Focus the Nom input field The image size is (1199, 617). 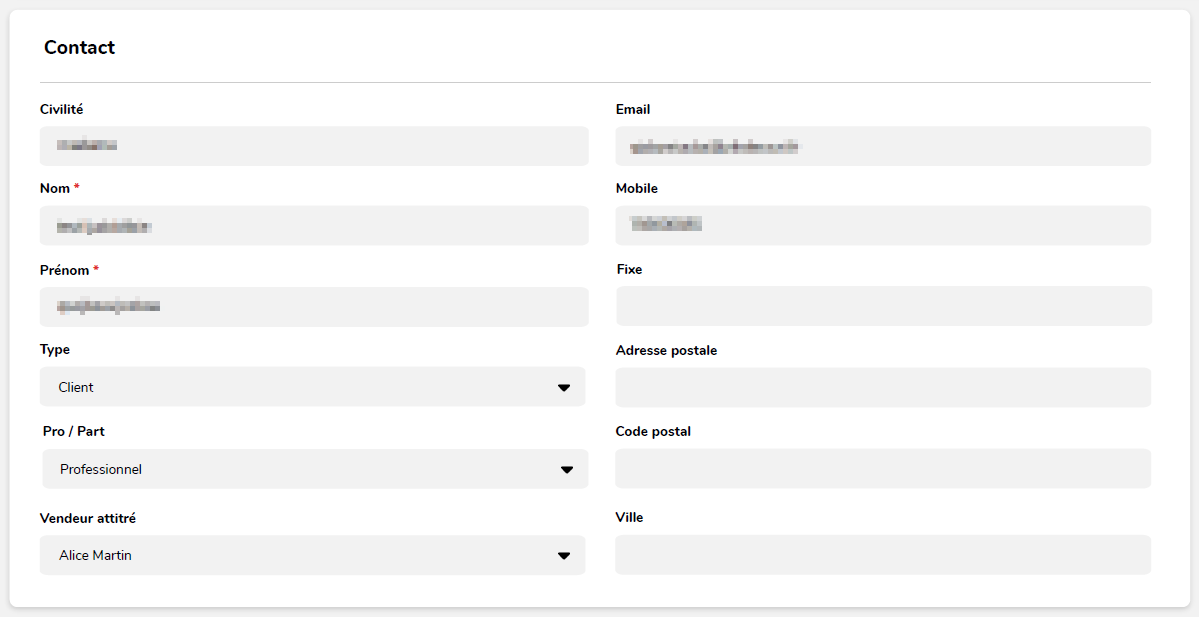(x=314, y=226)
